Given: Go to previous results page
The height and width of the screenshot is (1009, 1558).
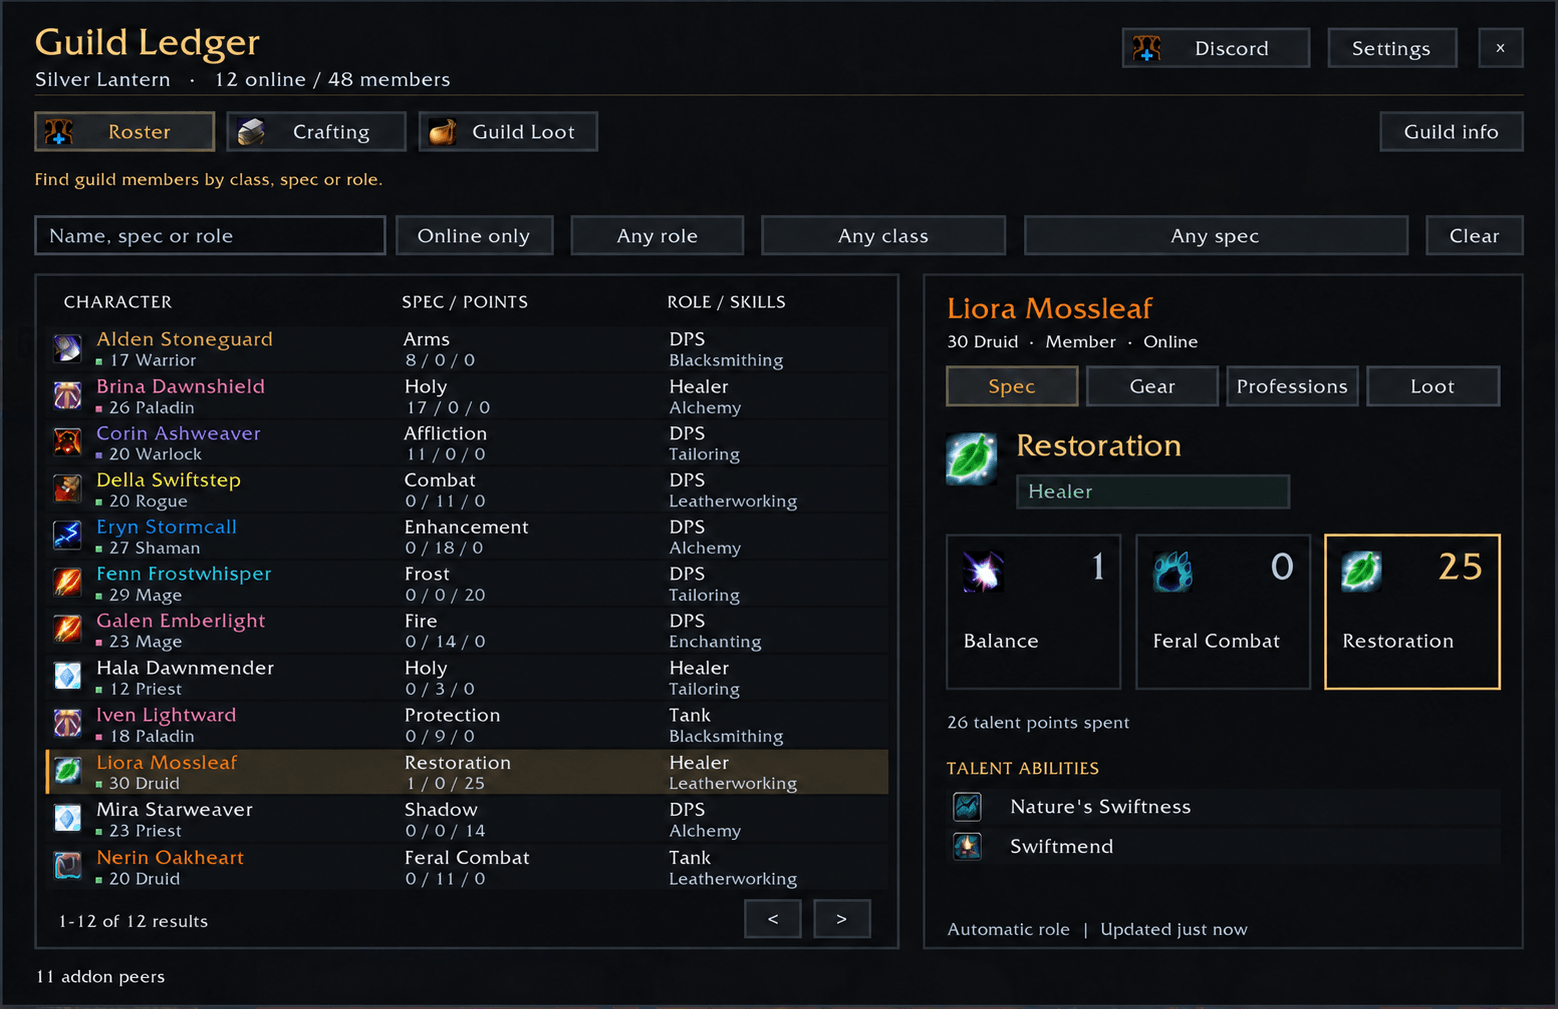Looking at the screenshot, I should 773,918.
